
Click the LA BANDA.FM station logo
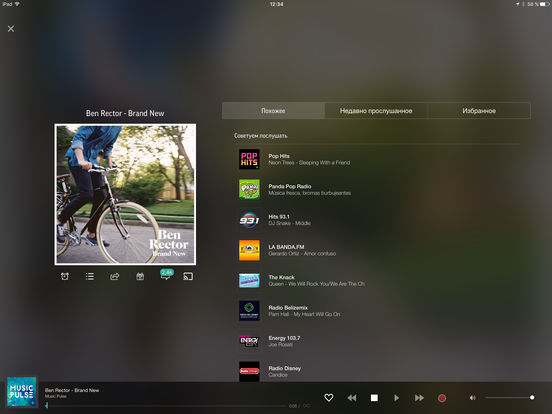[249, 250]
